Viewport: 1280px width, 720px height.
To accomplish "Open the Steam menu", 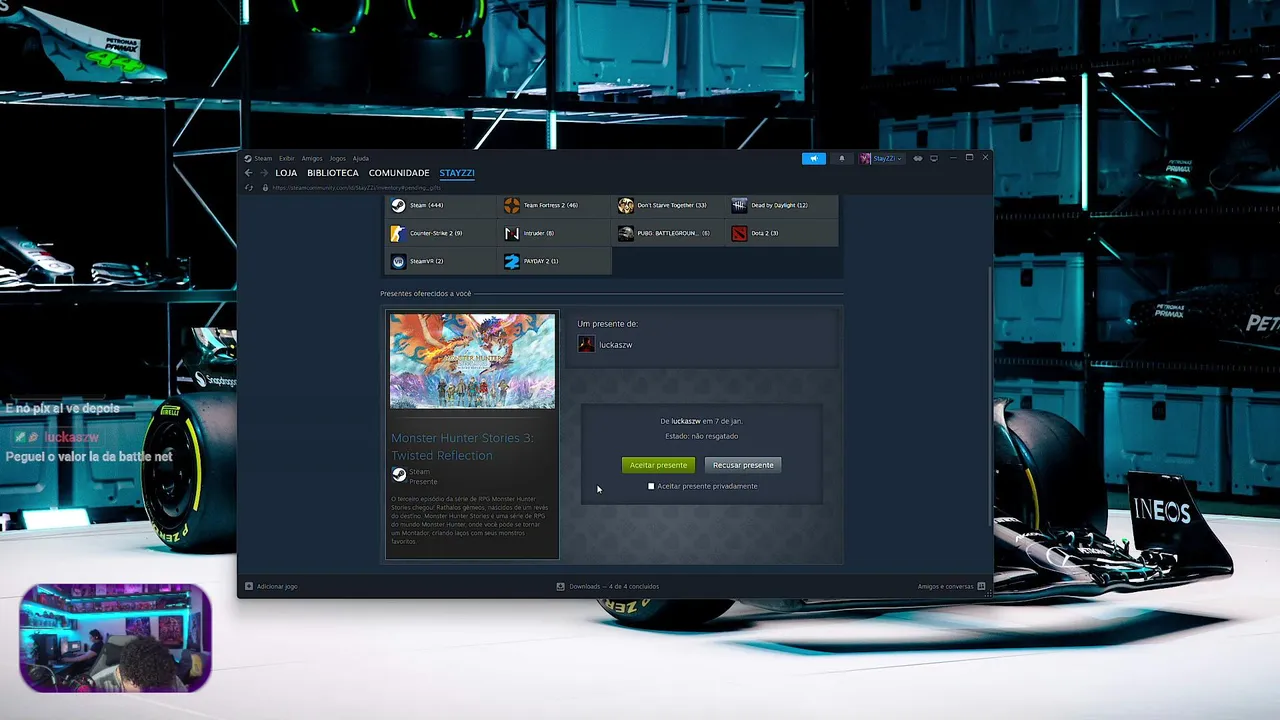I will (262, 158).
